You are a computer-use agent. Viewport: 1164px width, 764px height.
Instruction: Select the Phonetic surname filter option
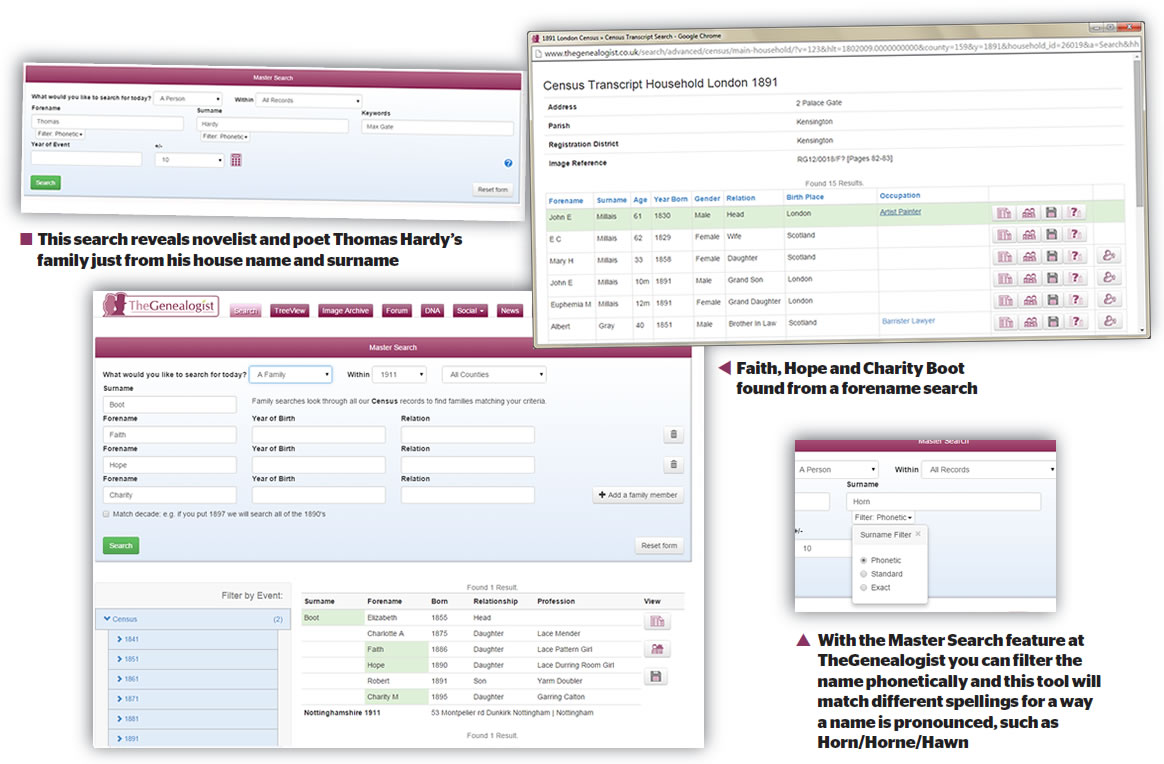(x=863, y=561)
